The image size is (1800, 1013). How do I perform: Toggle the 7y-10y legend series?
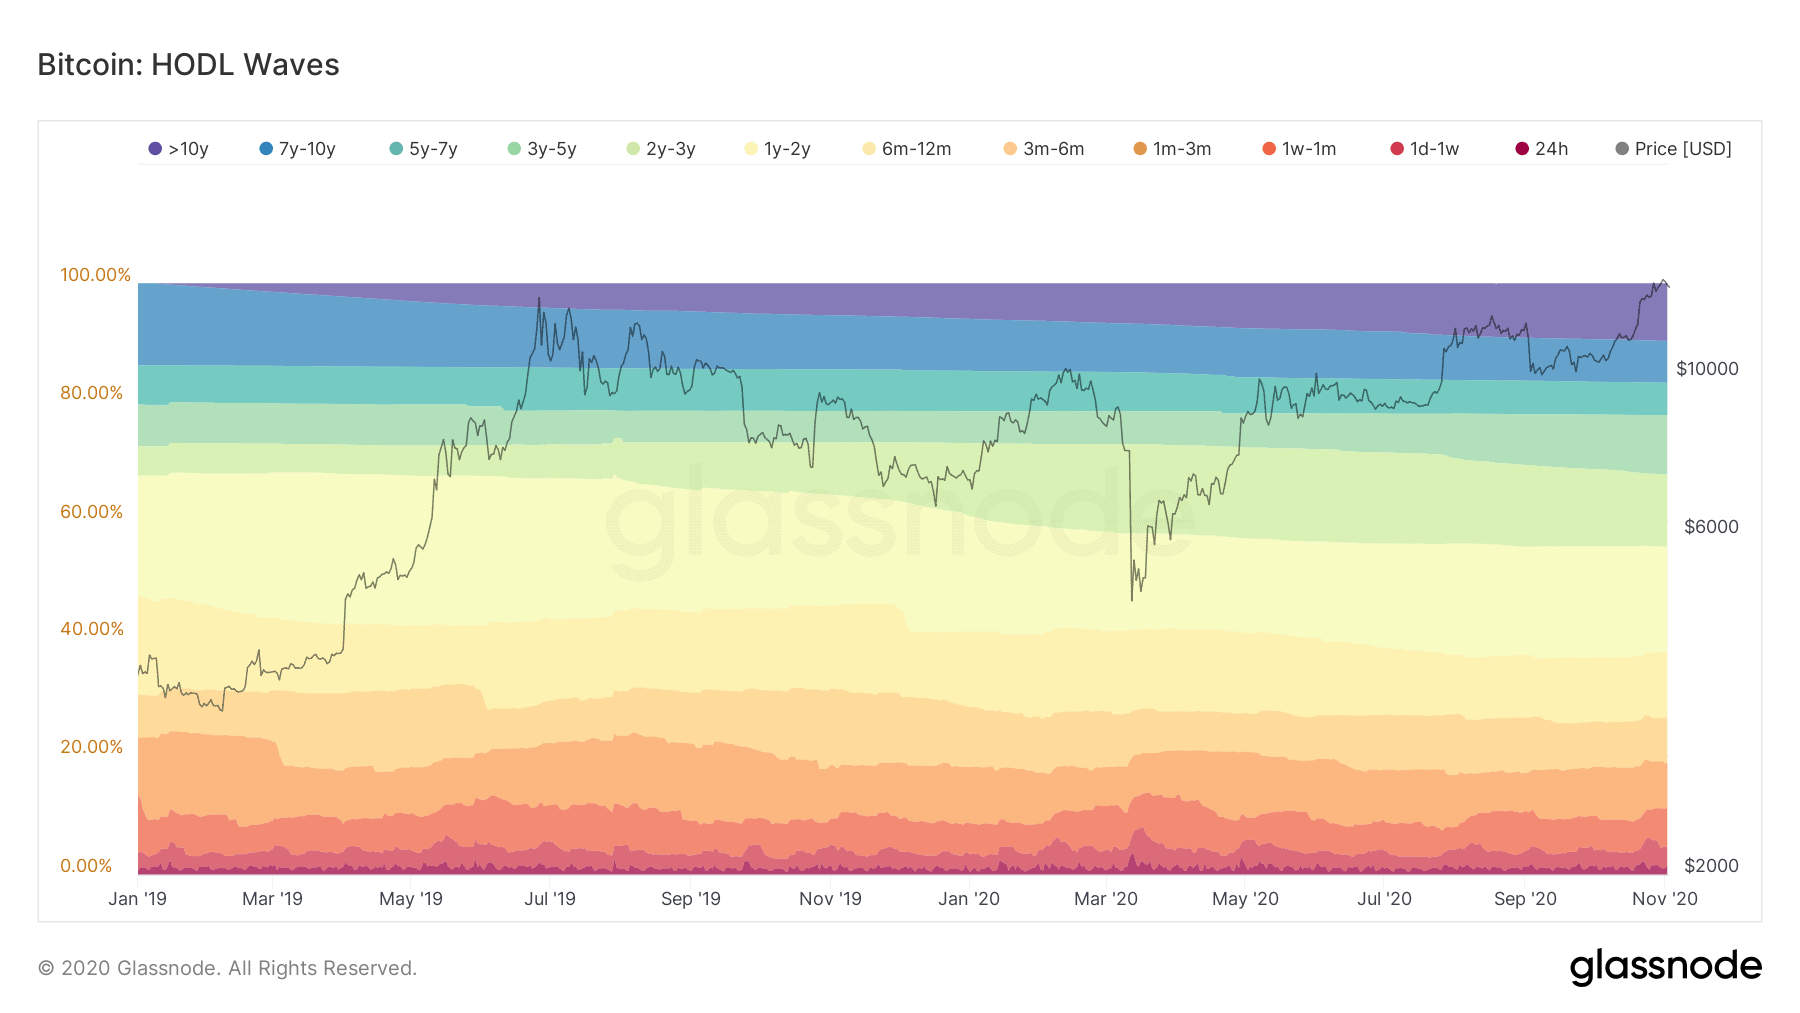297,149
